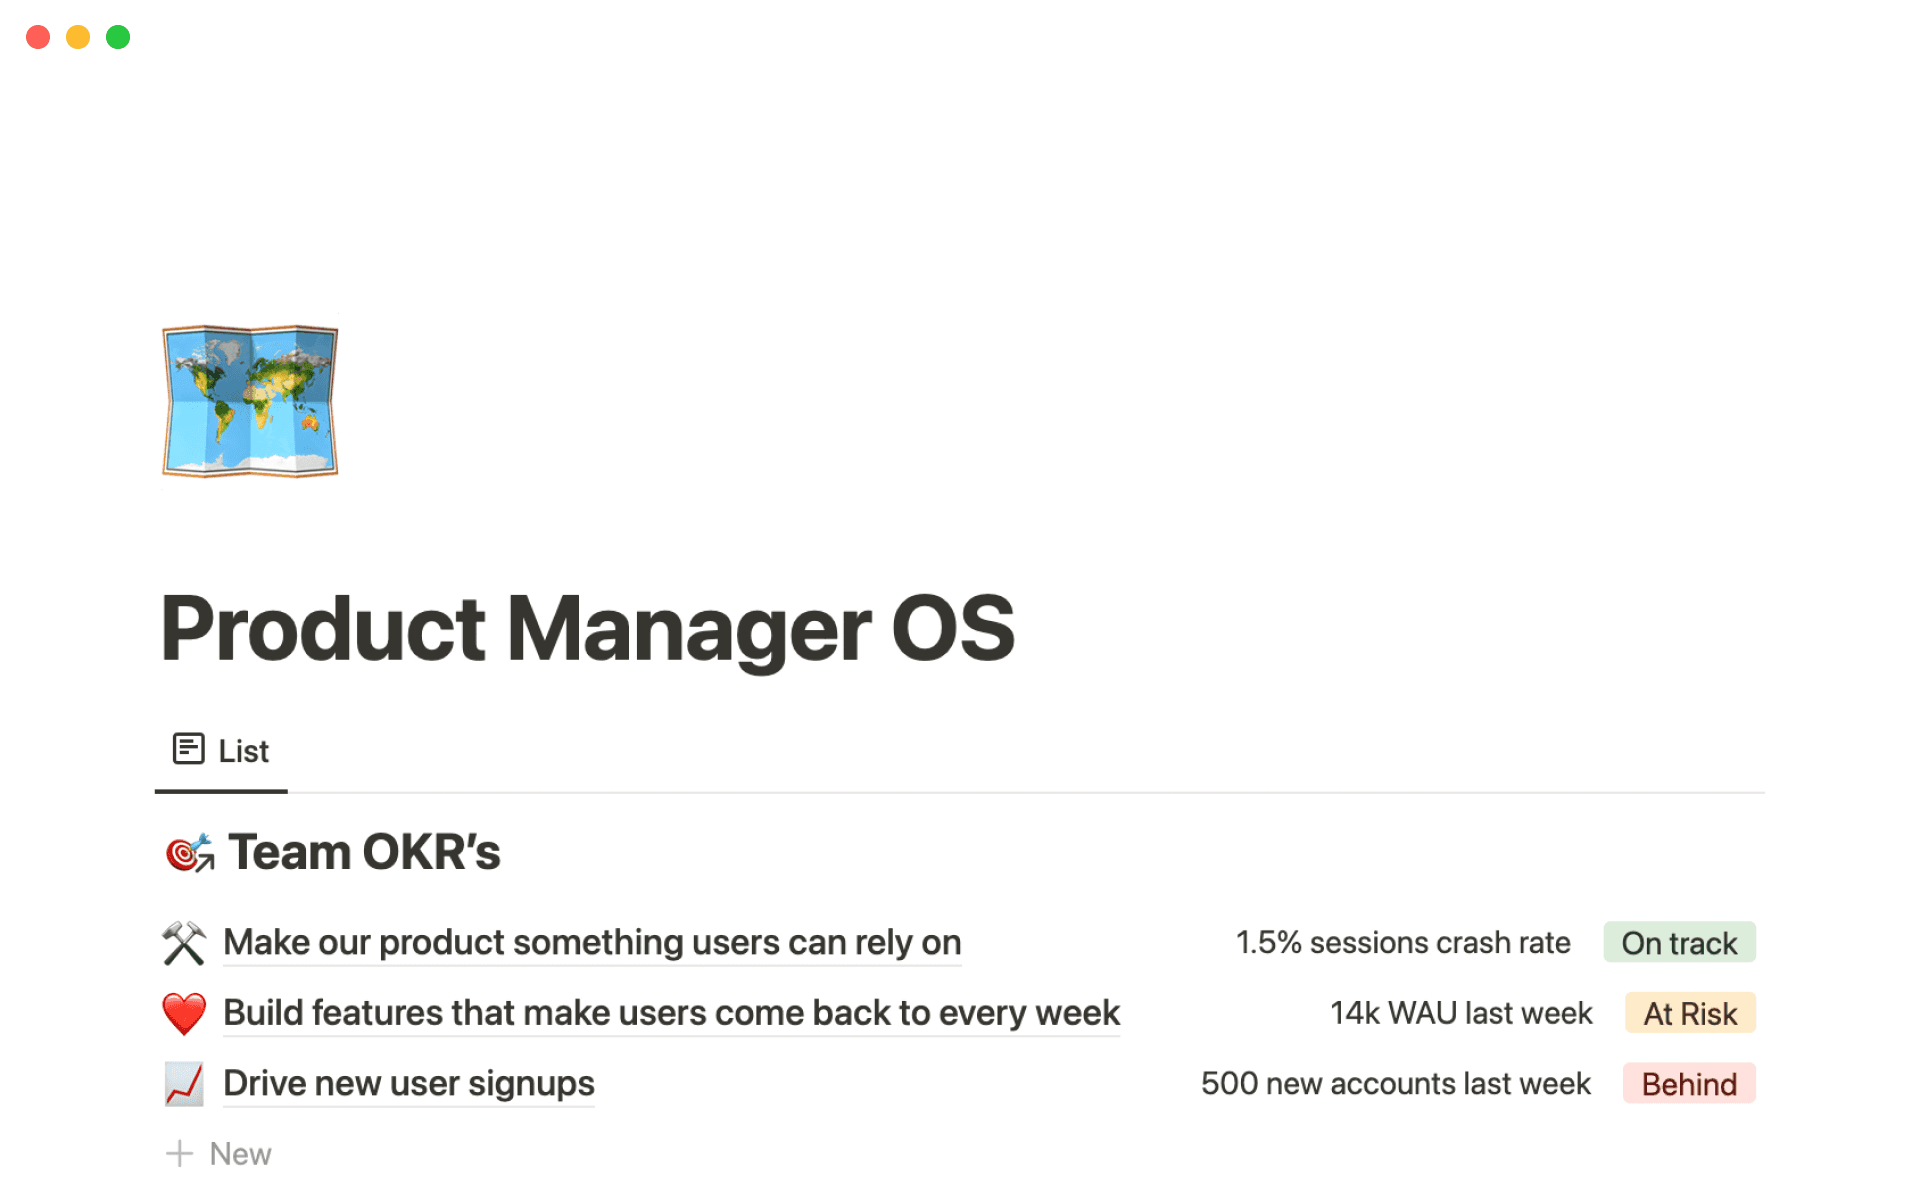Select the List view icon

190,749
